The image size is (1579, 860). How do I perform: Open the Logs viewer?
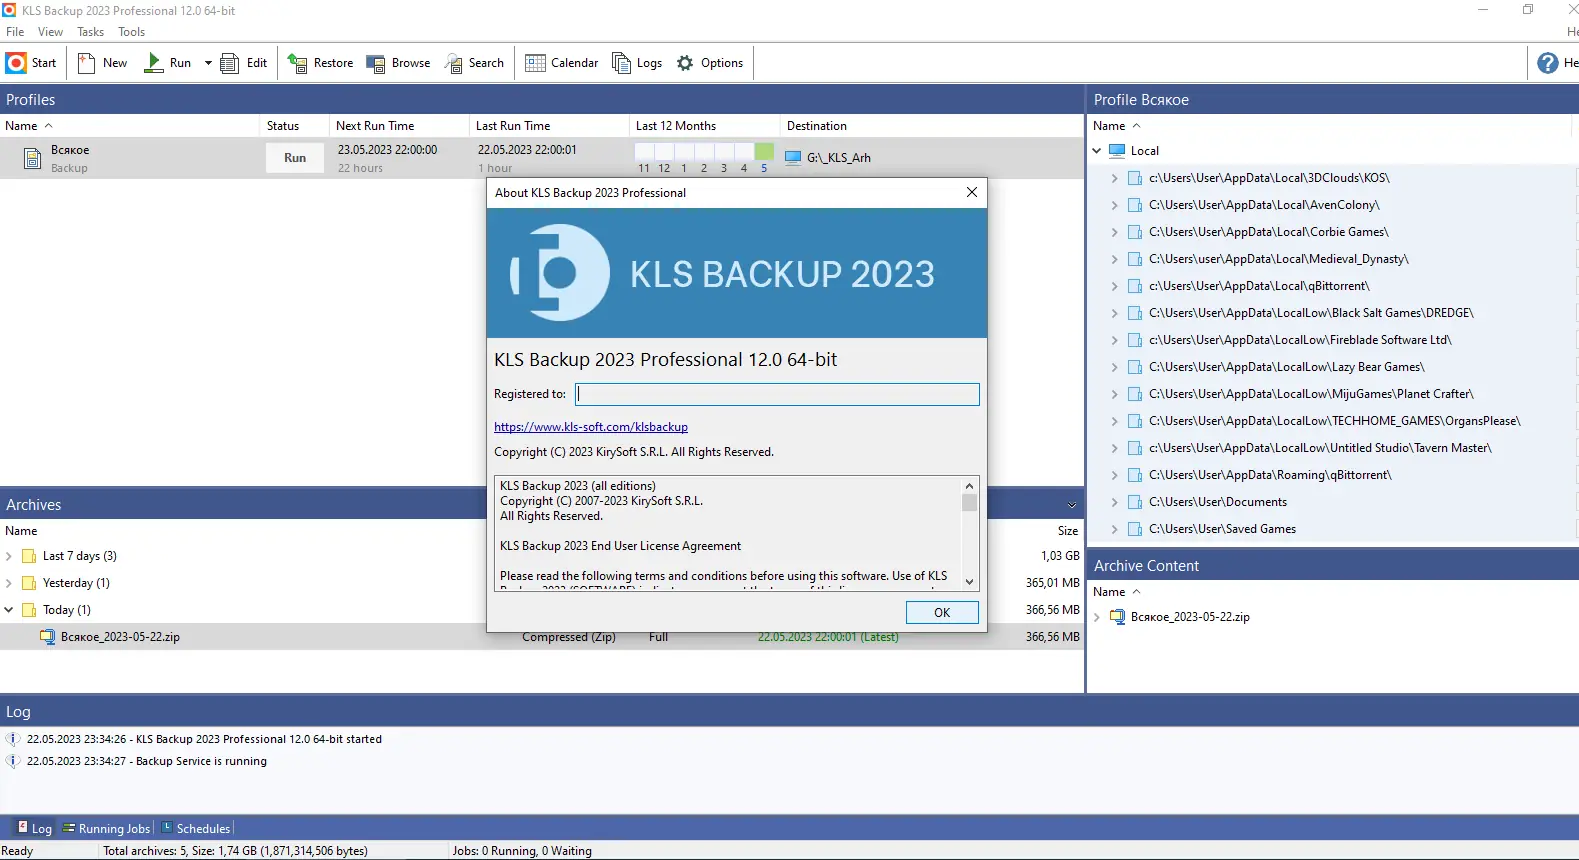tap(637, 63)
